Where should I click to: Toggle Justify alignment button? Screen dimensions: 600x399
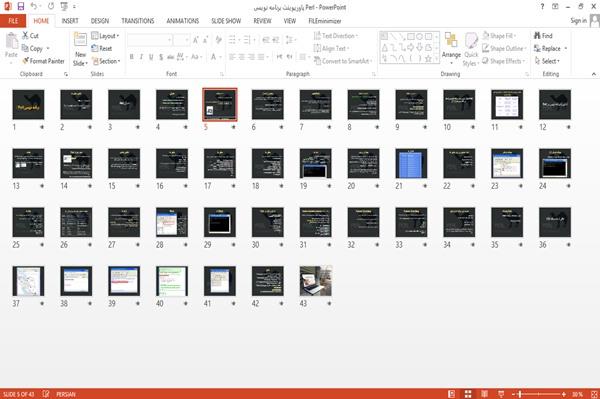tap(261, 57)
